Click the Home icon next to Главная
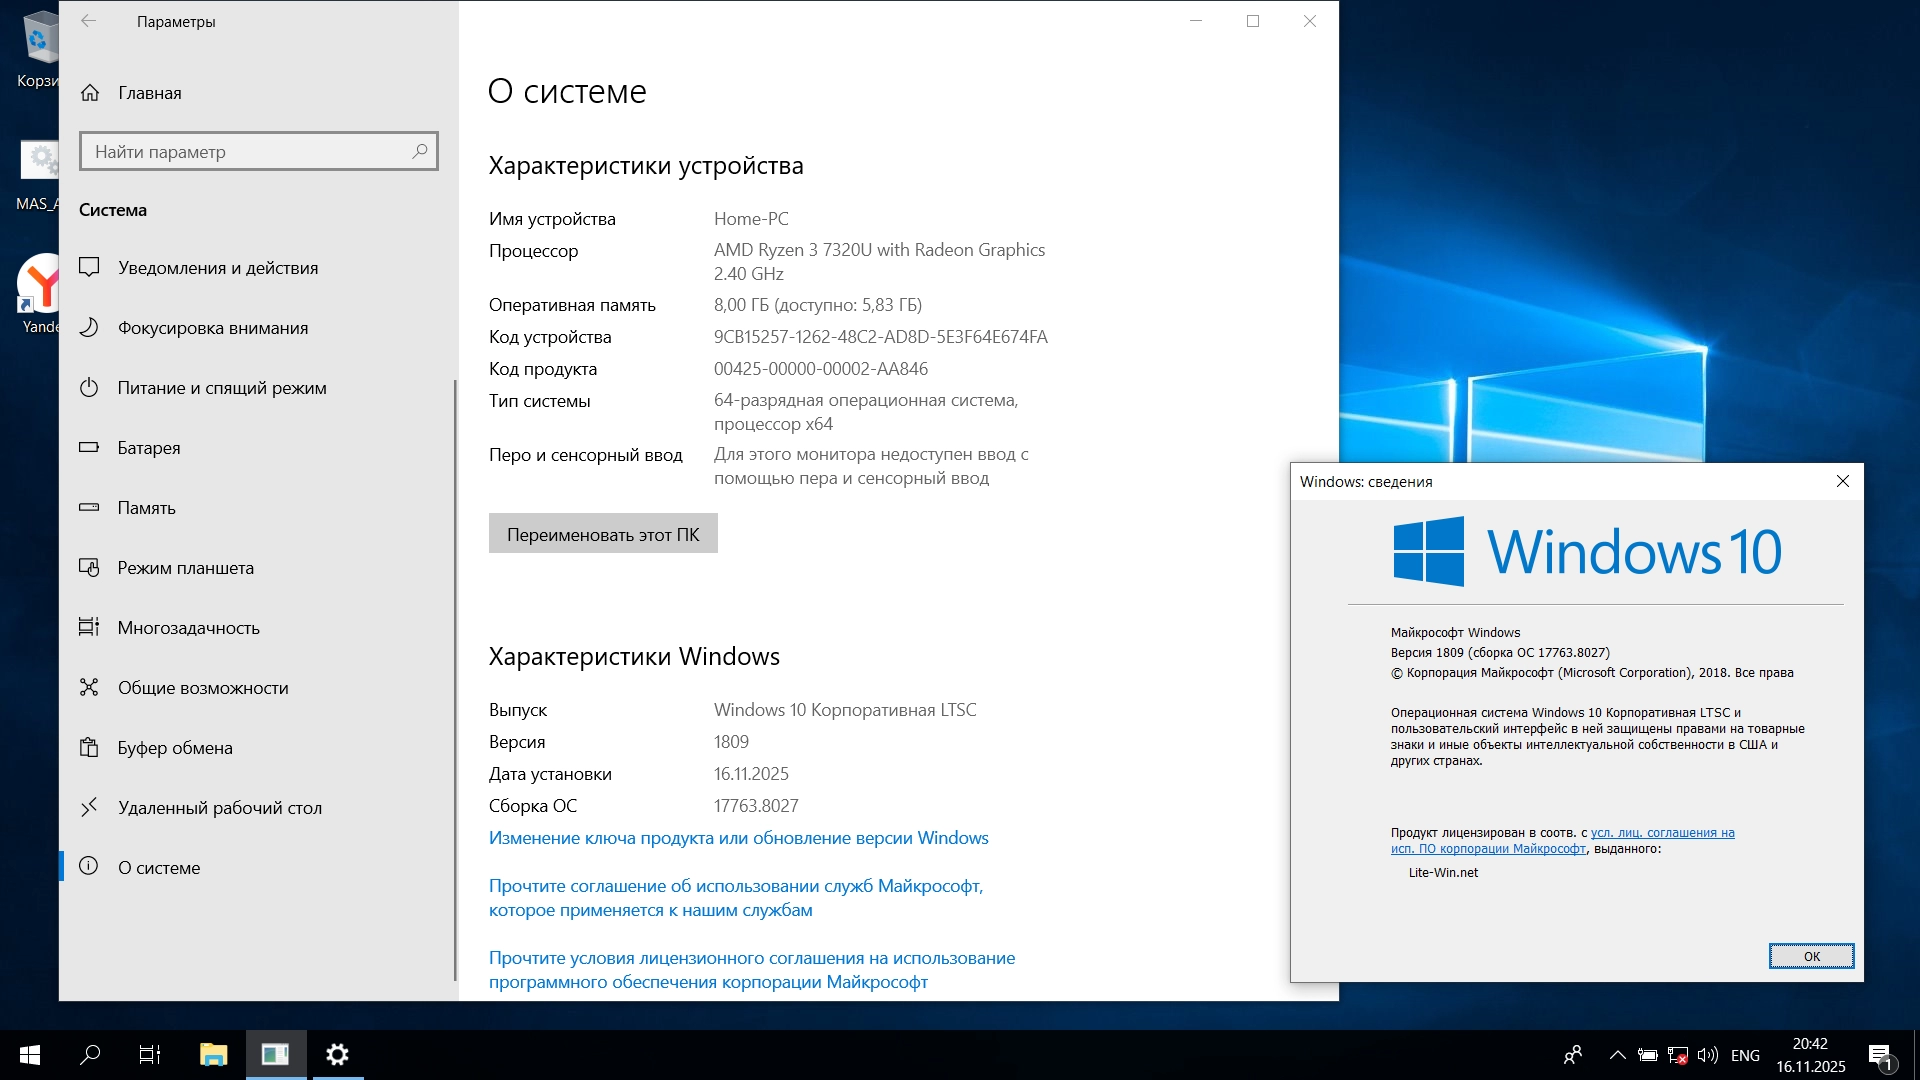Viewport: 1920px width, 1080px height. tap(90, 93)
